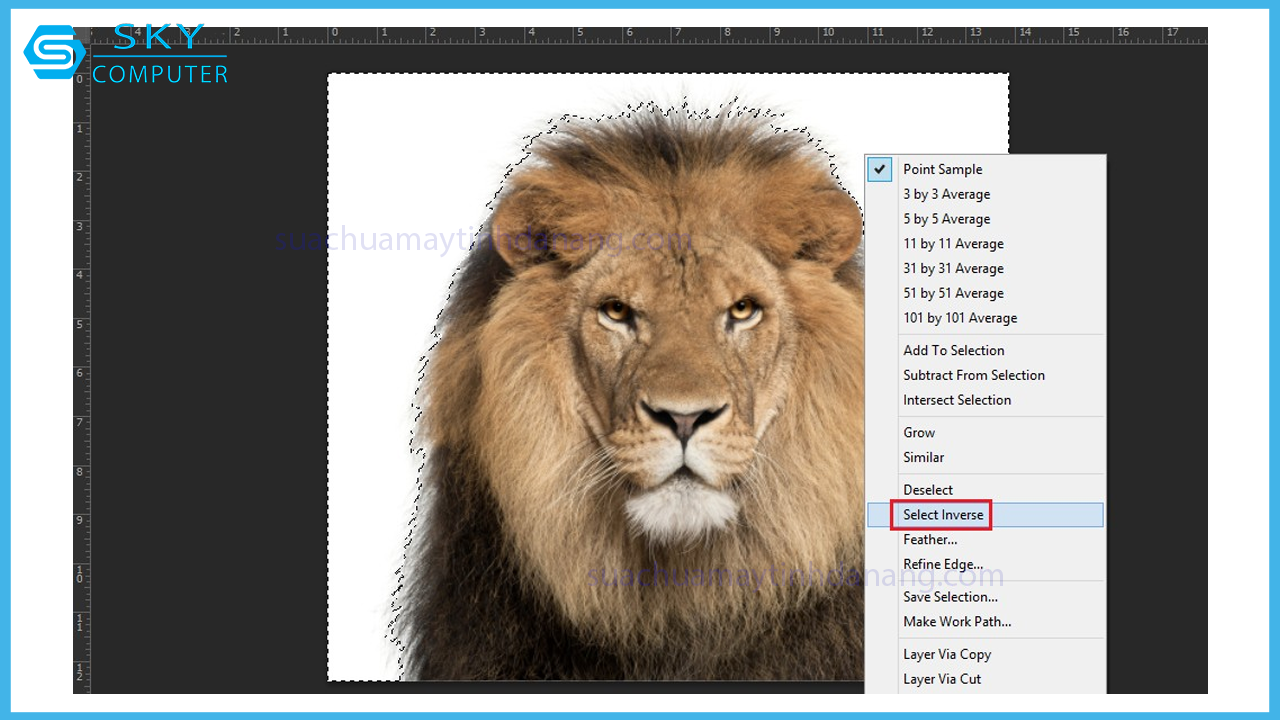The width and height of the screenshot is (1280, 720).
Task: Select the checked Point Sample option
Action: [x=942, y=169]
